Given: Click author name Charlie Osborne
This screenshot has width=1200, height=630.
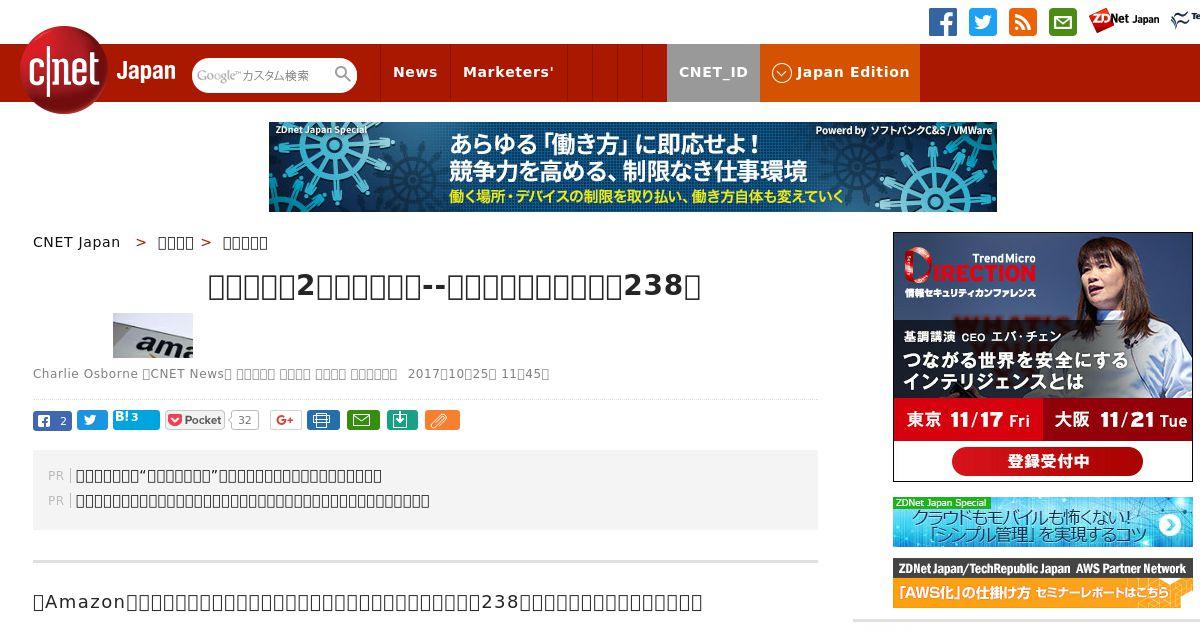Looking at the screenshot, I should coord(85,374).
